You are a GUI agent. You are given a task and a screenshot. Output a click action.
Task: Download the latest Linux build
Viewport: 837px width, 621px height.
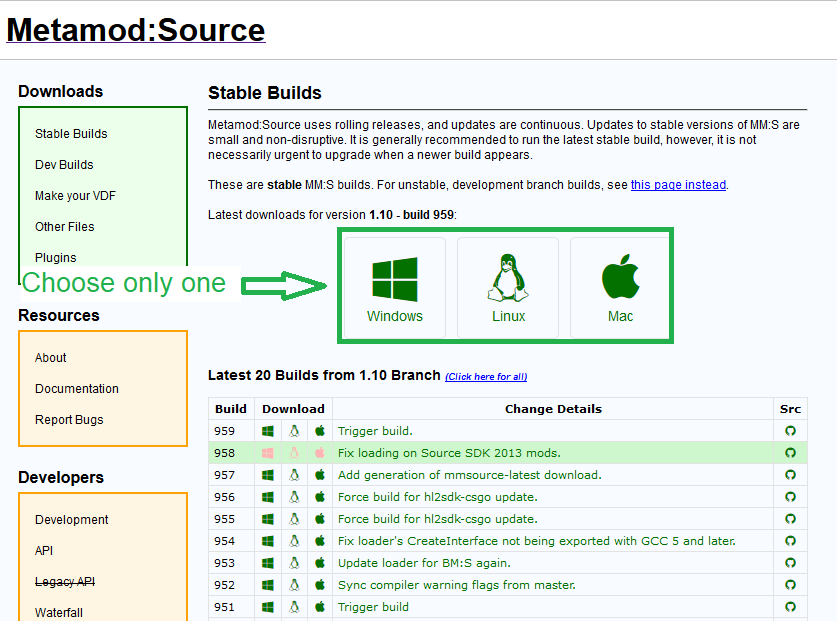[508, 288]
